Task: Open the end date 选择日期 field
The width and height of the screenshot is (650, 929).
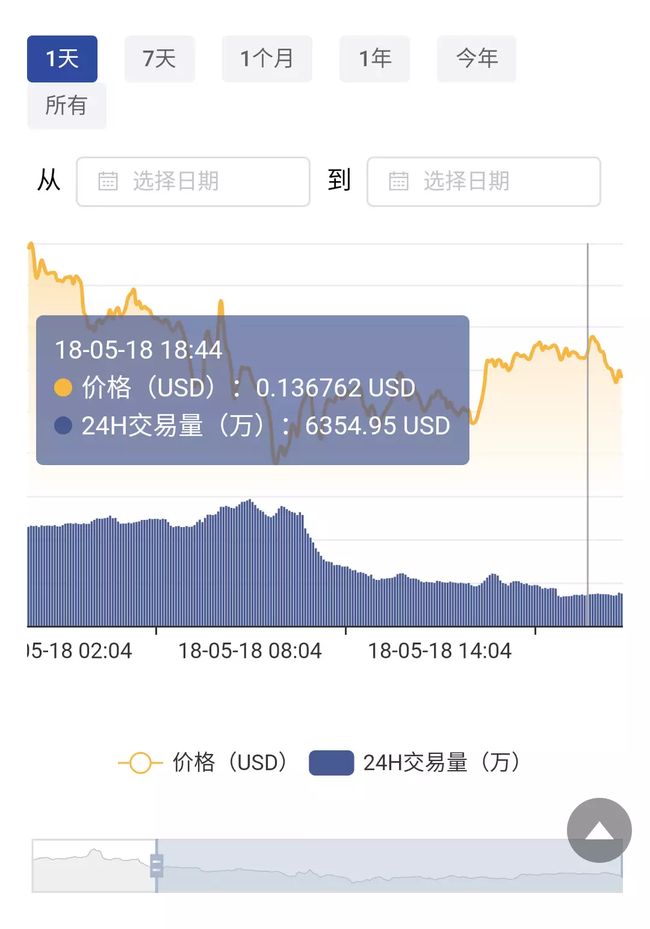Action: click(x=484, y=181)
